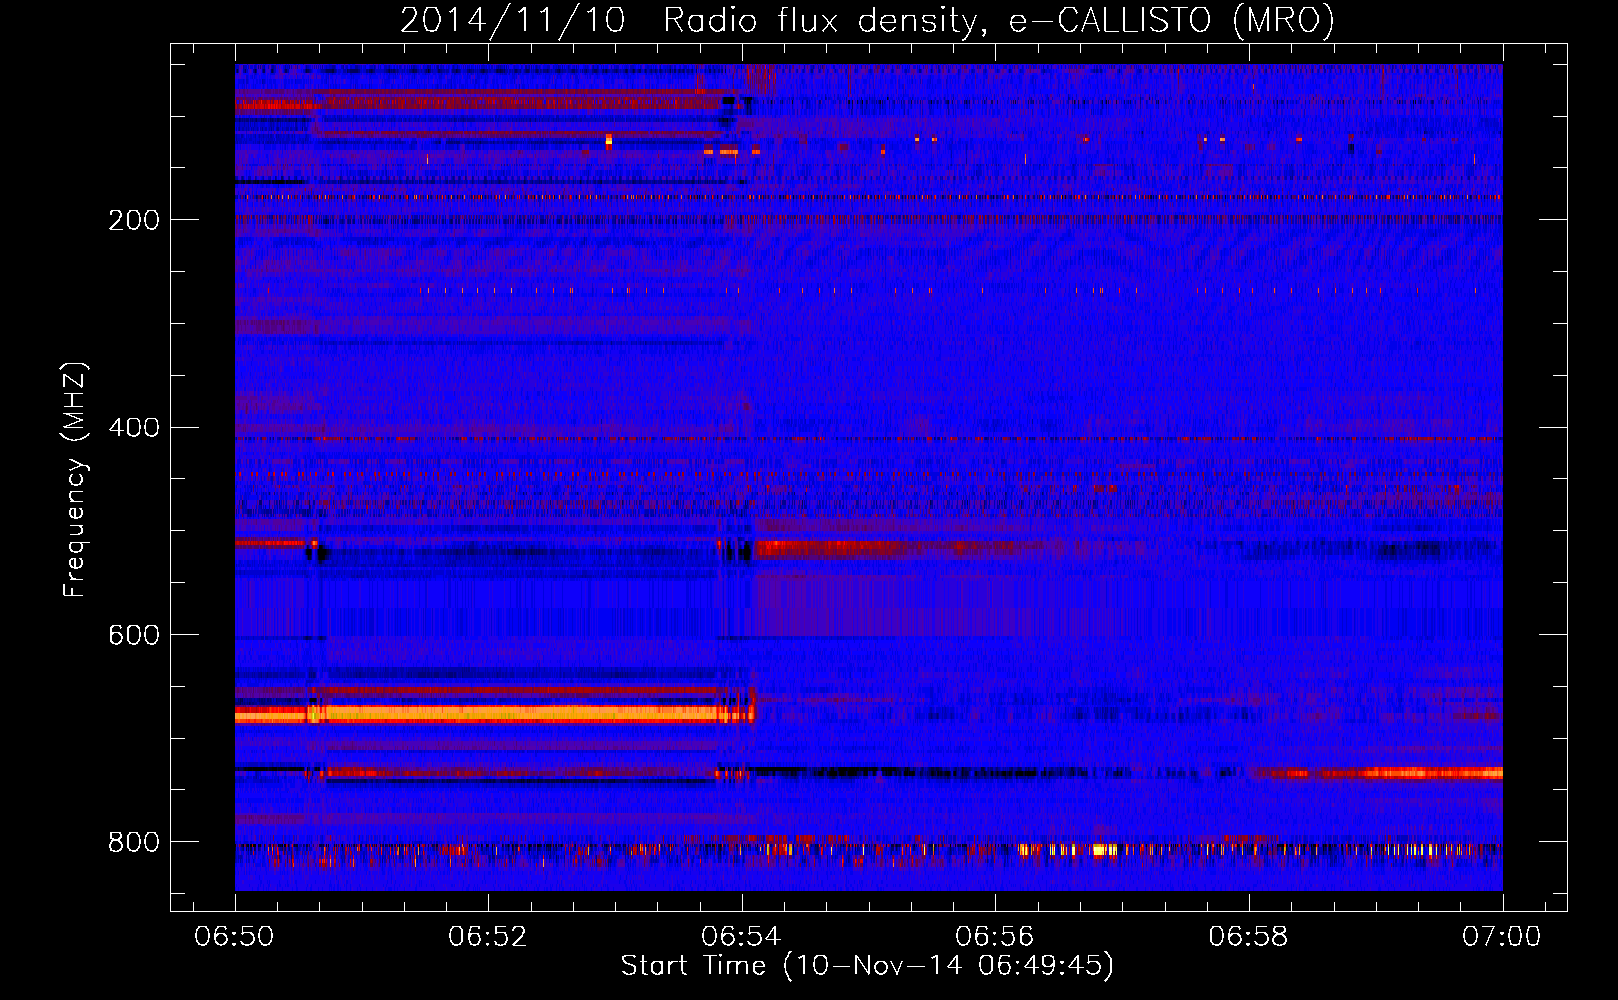The height and width of the screenshot is (1000, 1618).
Task: Click the 200 frequency tick label
Action: pyautogui.click(x=134, y=220)
